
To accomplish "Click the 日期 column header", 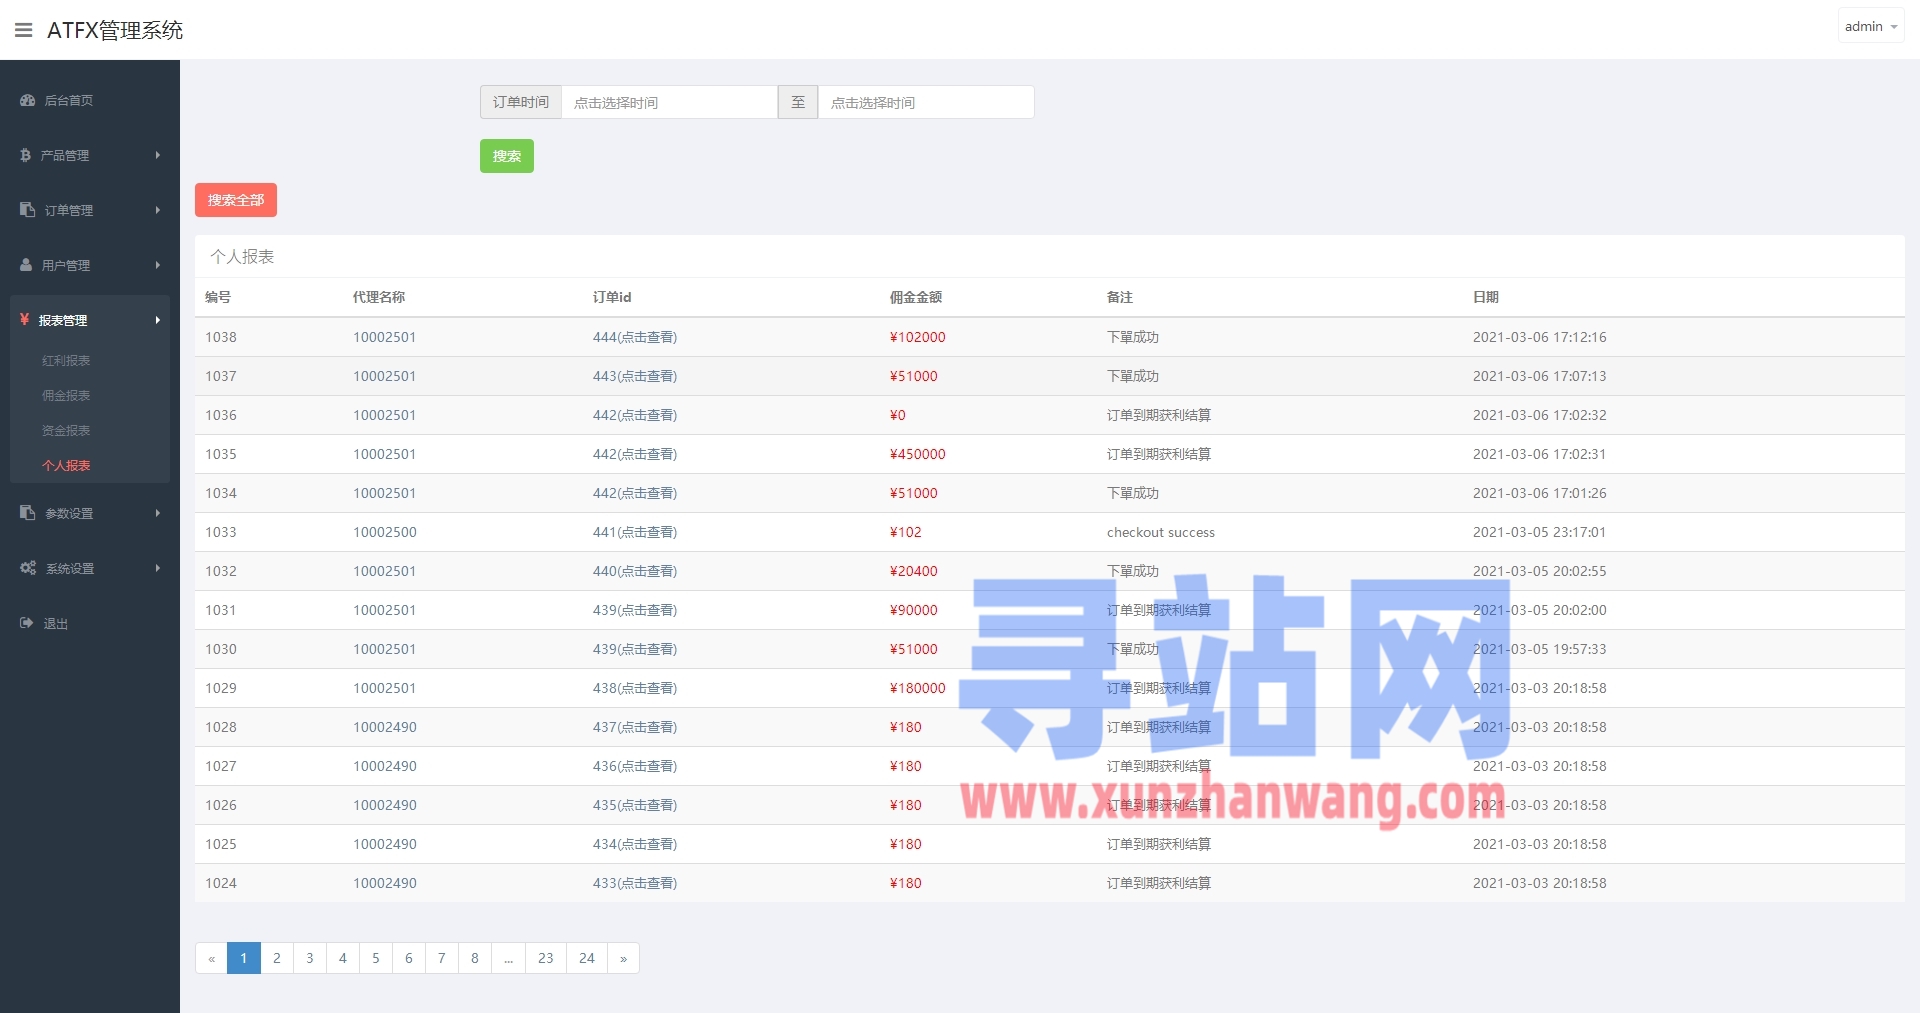I will click(x=1486, y=297).
